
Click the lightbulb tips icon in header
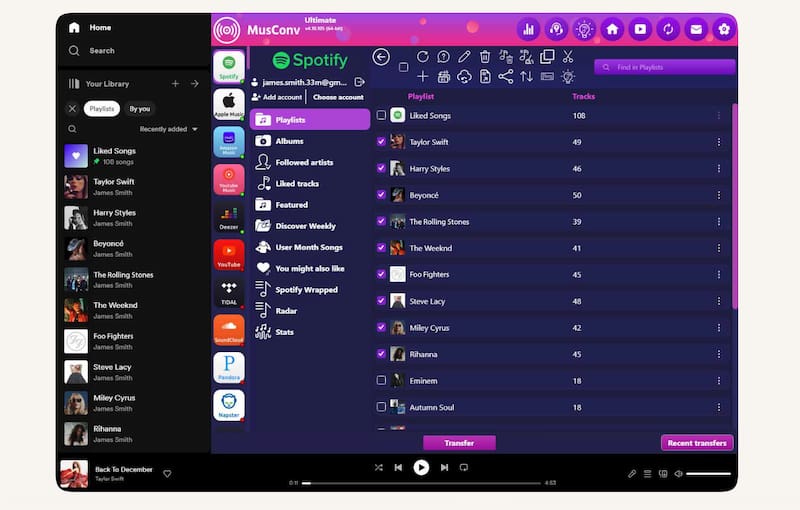click(584, 30)
